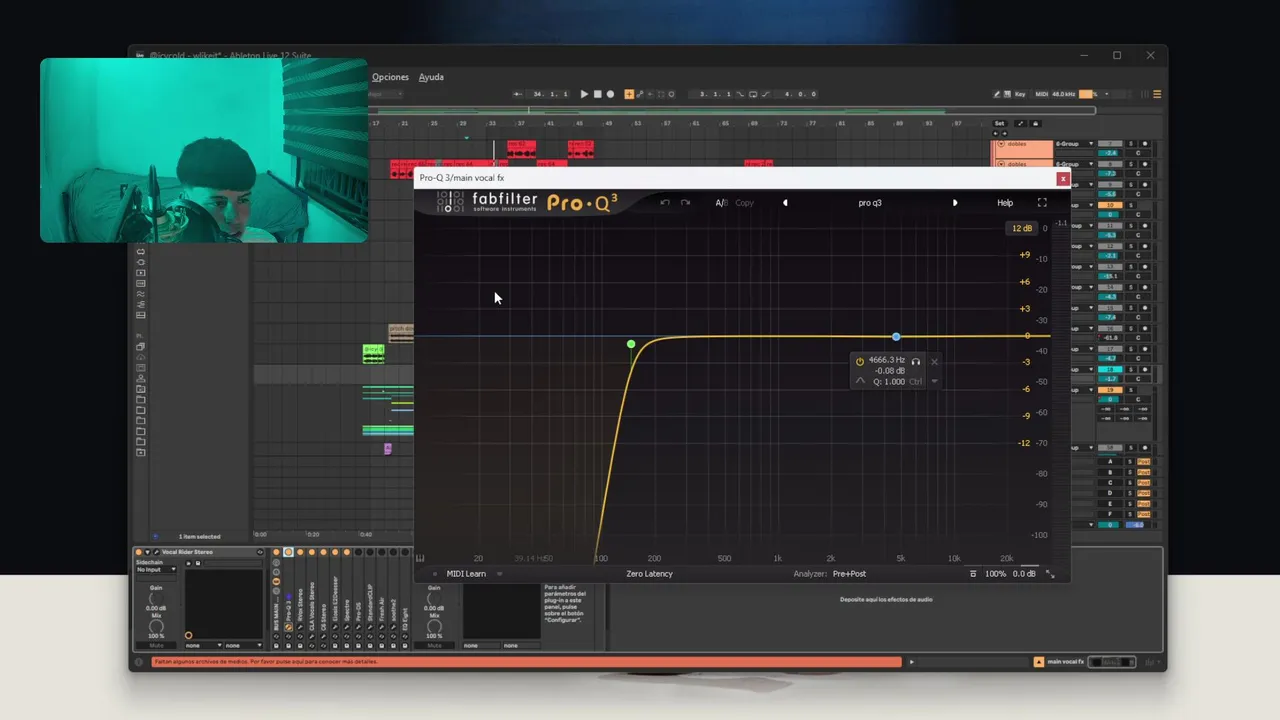Toggle the Draw Mode pencil icon

tap(997, 94)
